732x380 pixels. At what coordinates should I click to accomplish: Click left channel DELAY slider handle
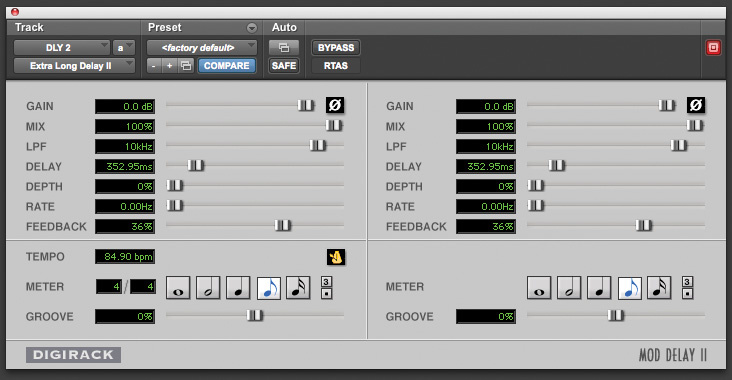[196, 165]
